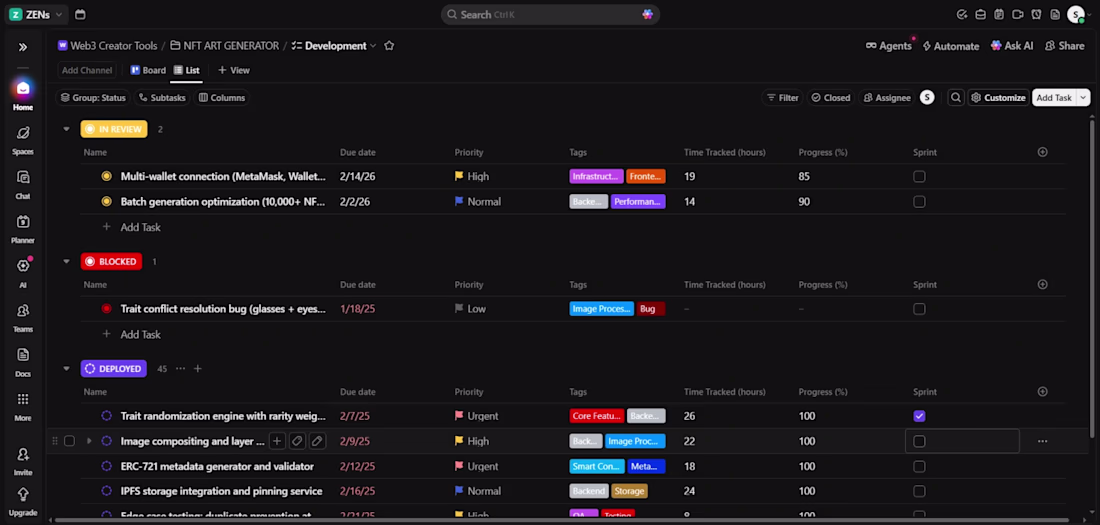Collapse the IN REVIEW group

tap(67, 129)
